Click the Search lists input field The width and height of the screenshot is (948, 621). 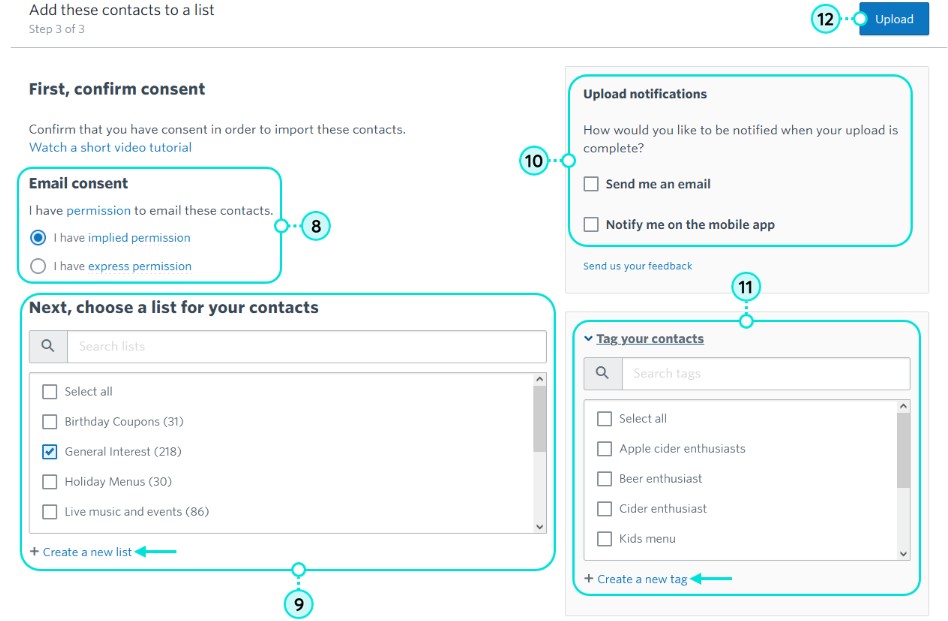click(307, 346)
